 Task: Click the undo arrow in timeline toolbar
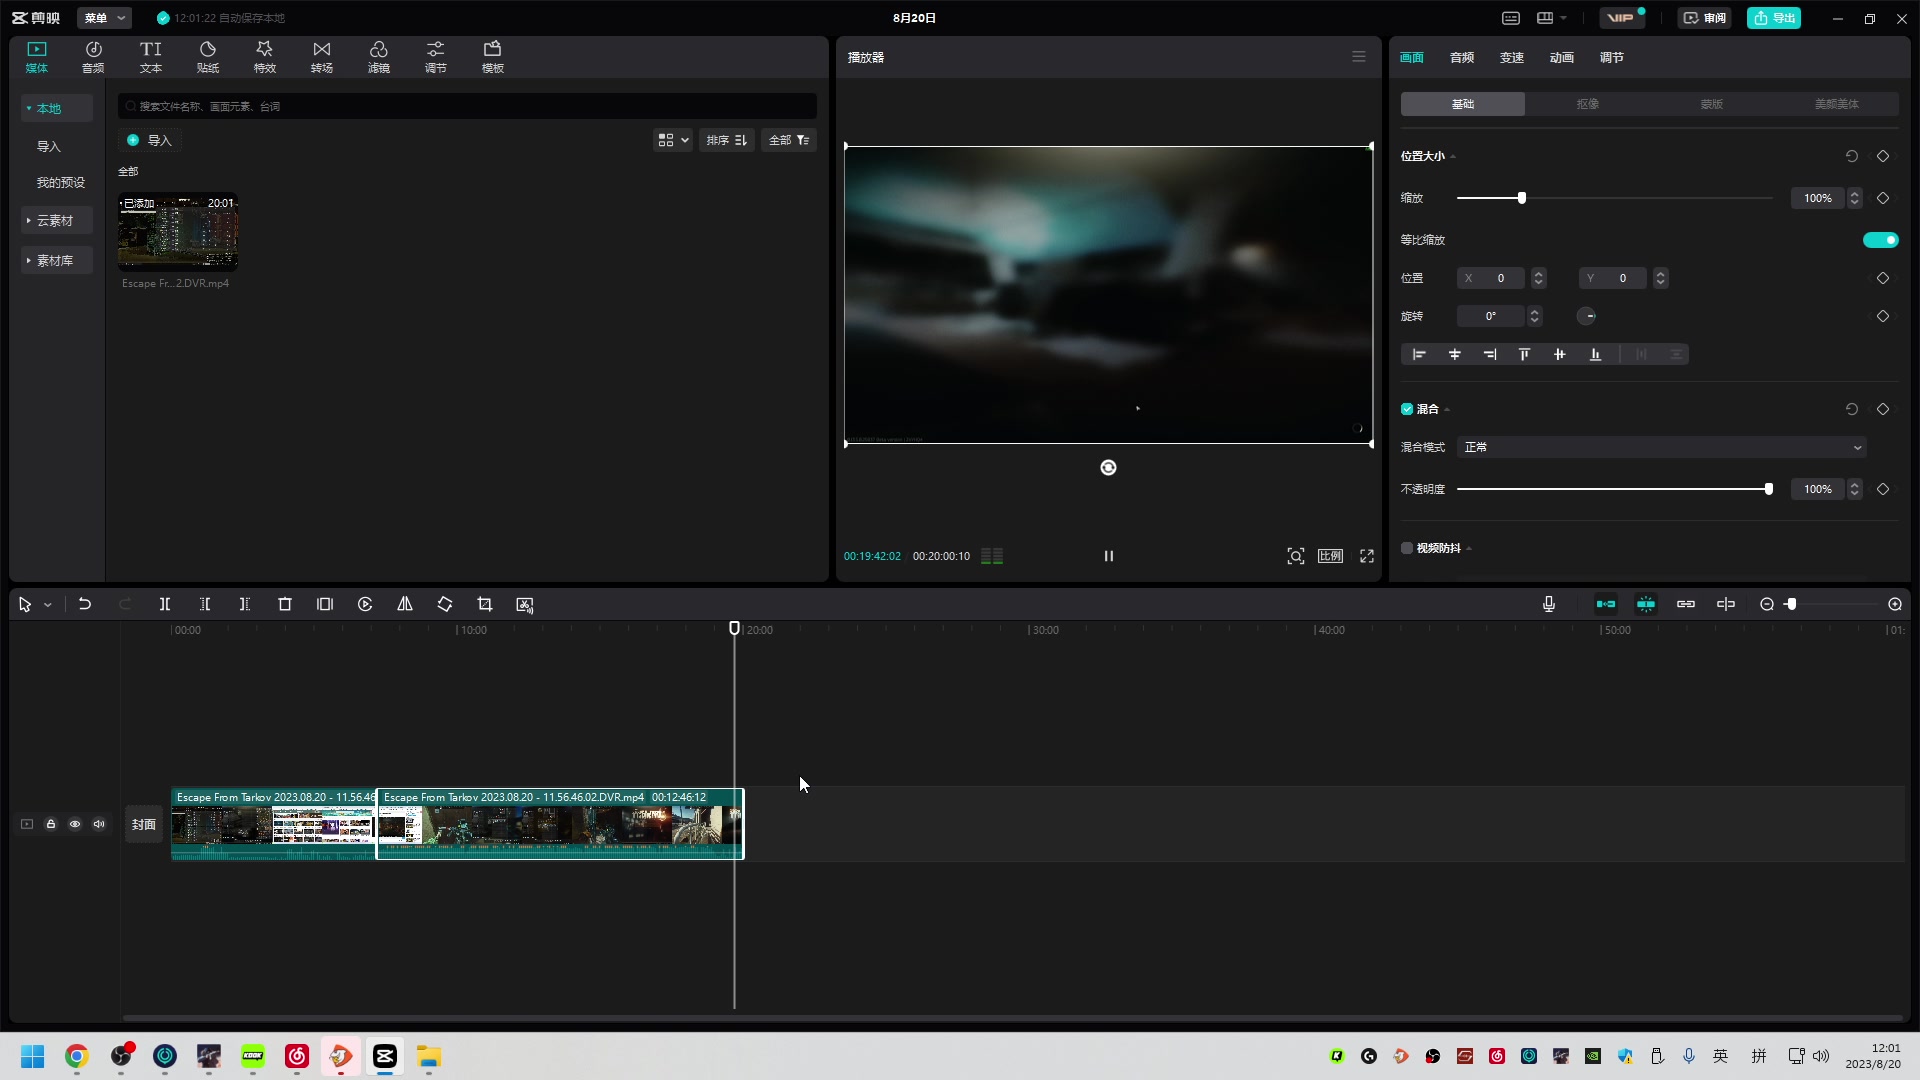tap(85, 604)
